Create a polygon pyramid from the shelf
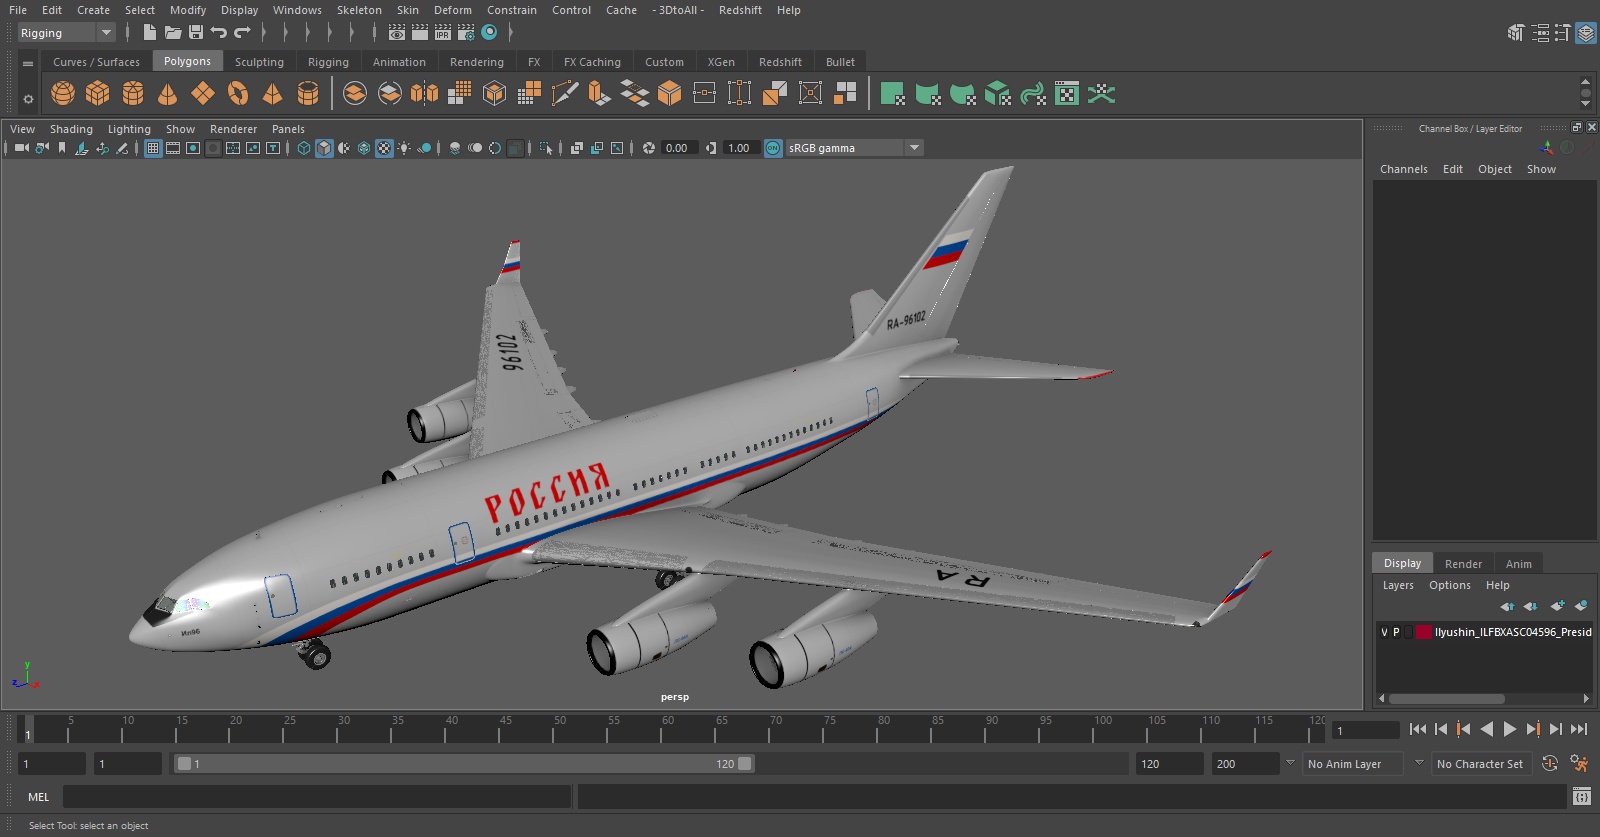 [272, 94]
